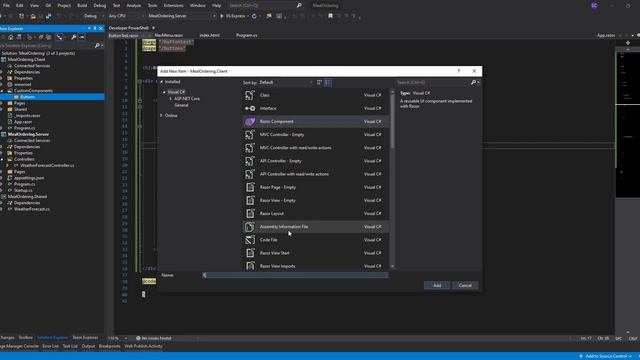Choose the Razor Component template
The width and height of the screenshot is (640, 360).
click(x=316, y=121)
